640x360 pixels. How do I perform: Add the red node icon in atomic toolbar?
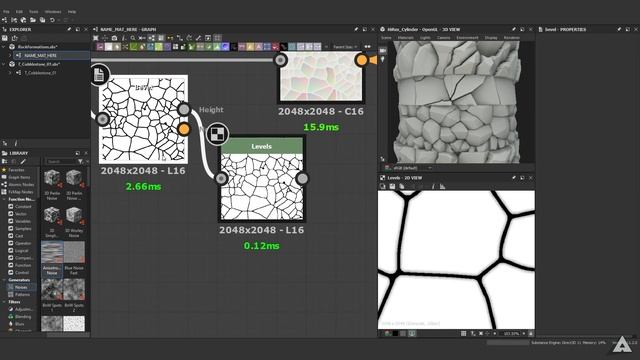coord(275,47)
